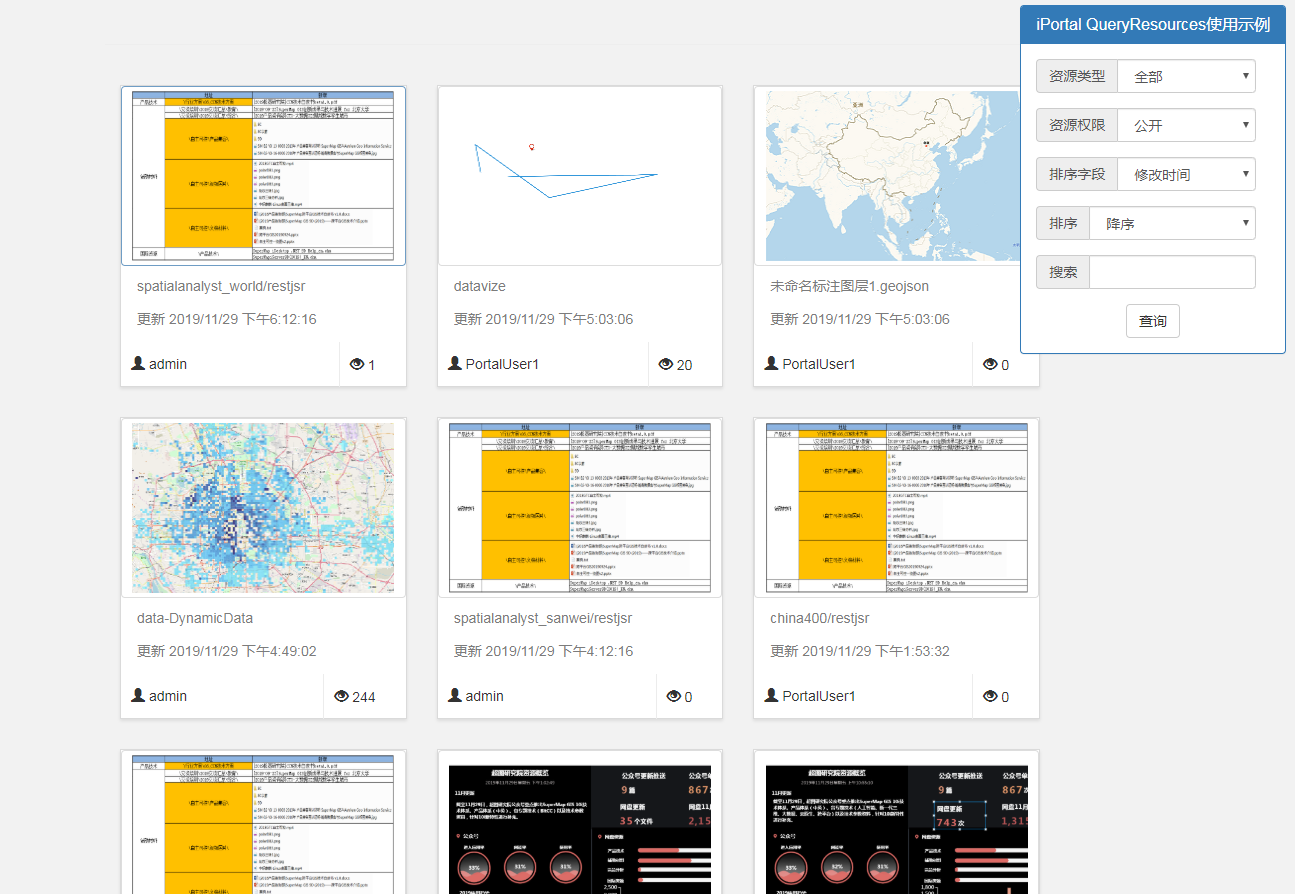Click the eye icon on data-DynamicData card
This screenshot has width=1295, height=894.
341,696
